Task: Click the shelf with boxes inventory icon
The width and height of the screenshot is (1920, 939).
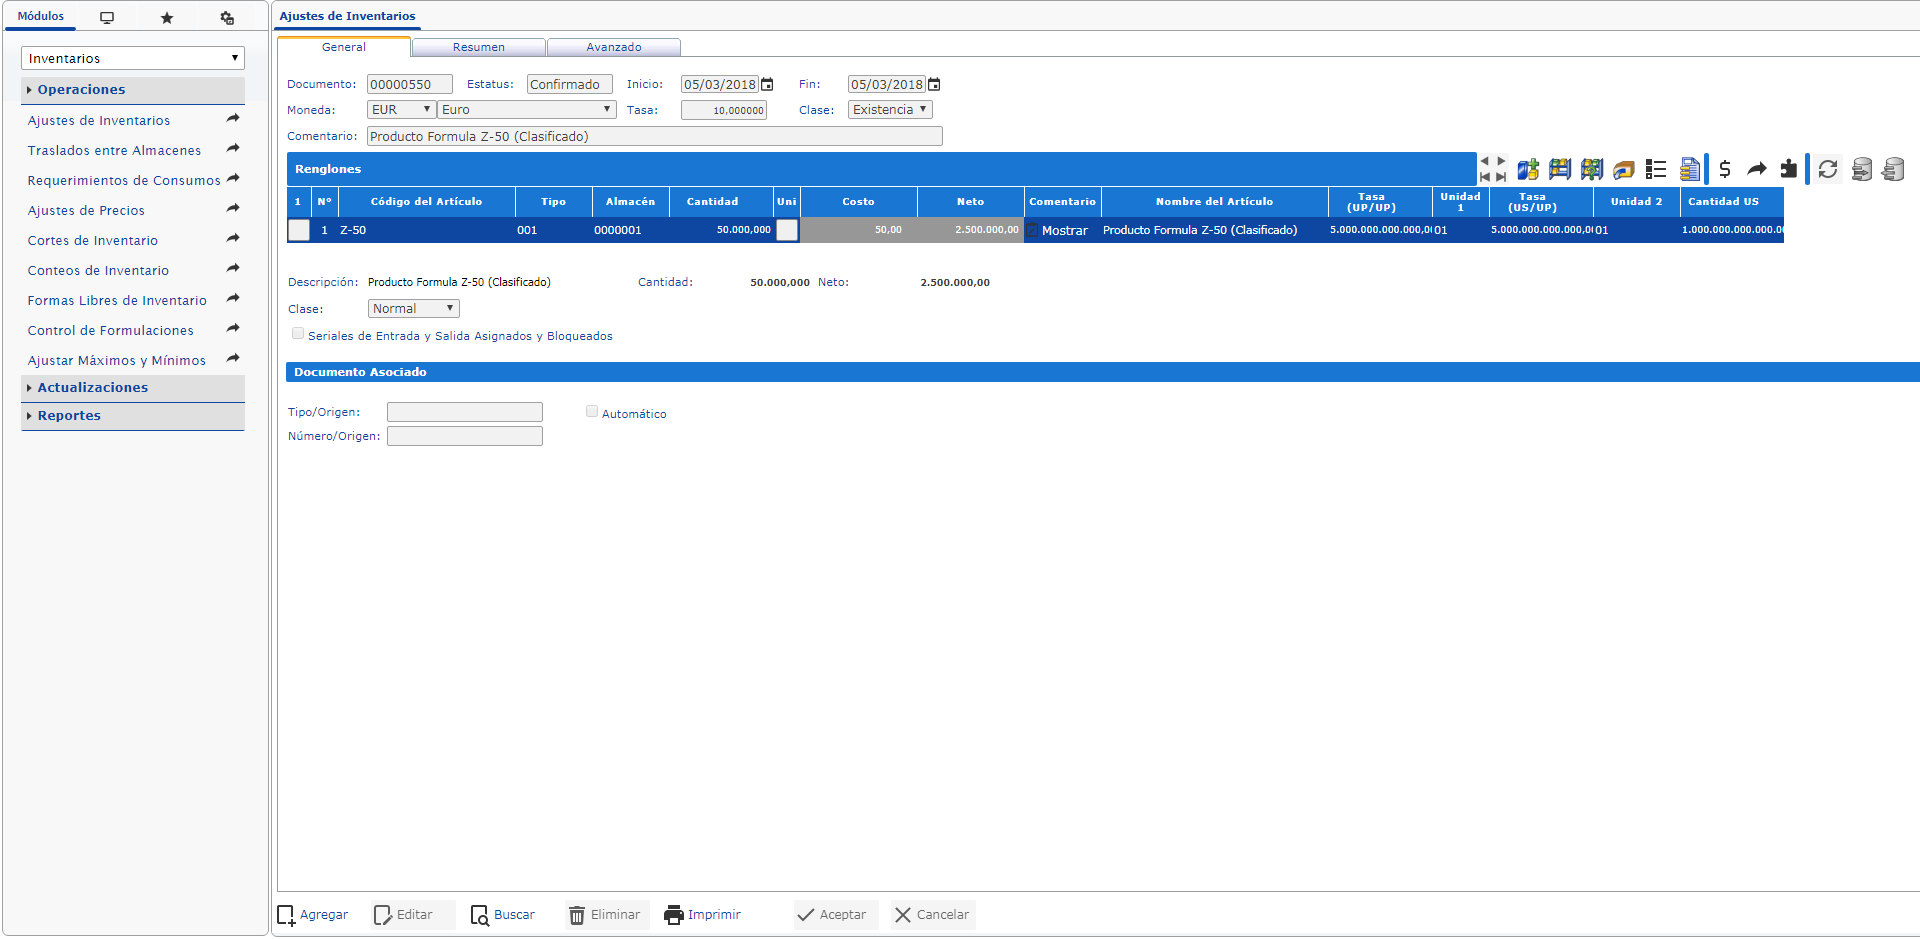Action: 1560,169
